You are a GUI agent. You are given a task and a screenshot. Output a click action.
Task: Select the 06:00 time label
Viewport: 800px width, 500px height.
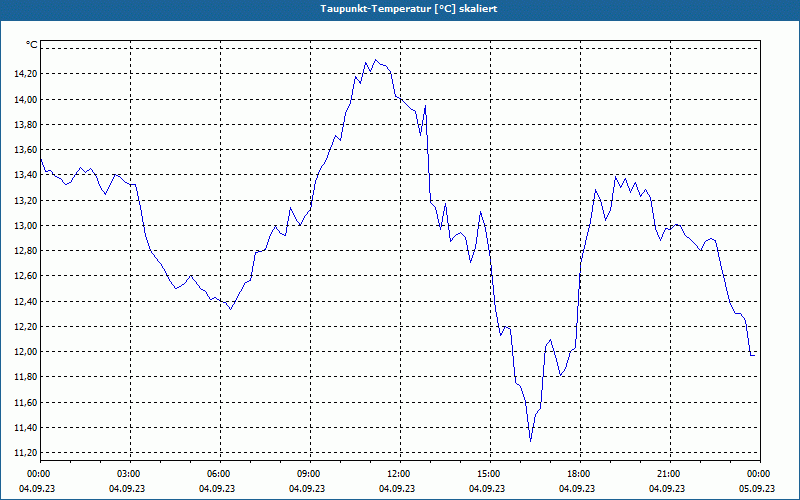219,474
